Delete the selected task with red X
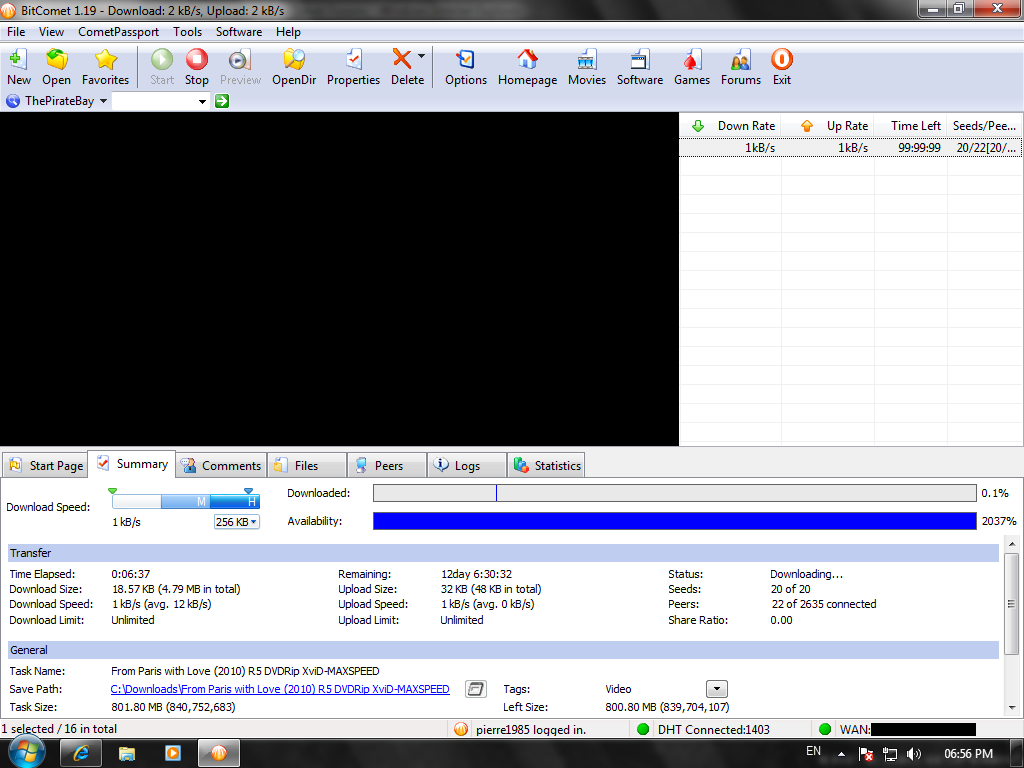Image resolution: width=1024 pixels, height=768 pixels. tap(402, 59)
